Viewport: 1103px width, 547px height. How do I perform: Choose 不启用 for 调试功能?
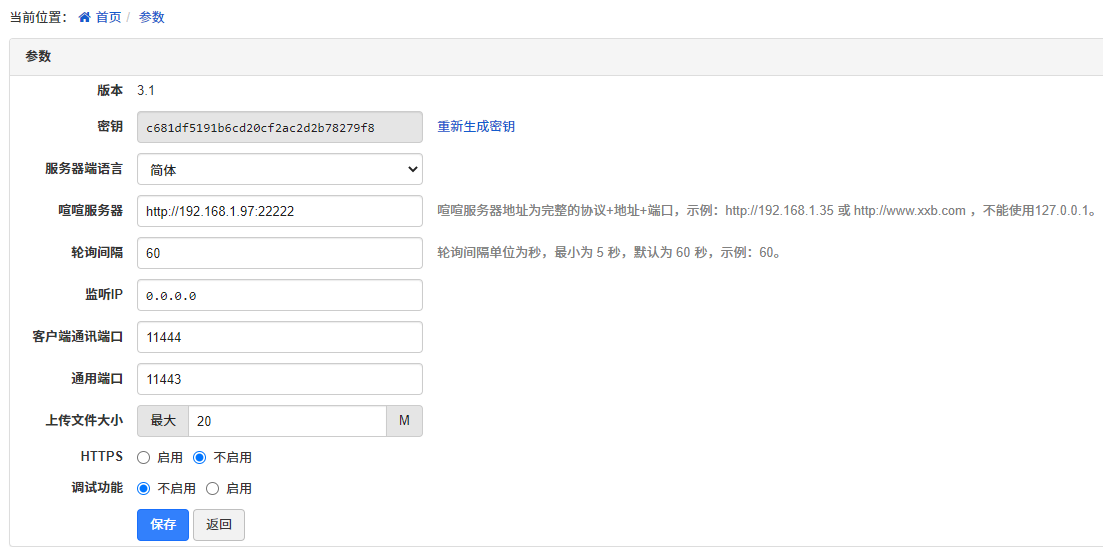point(143,489)
